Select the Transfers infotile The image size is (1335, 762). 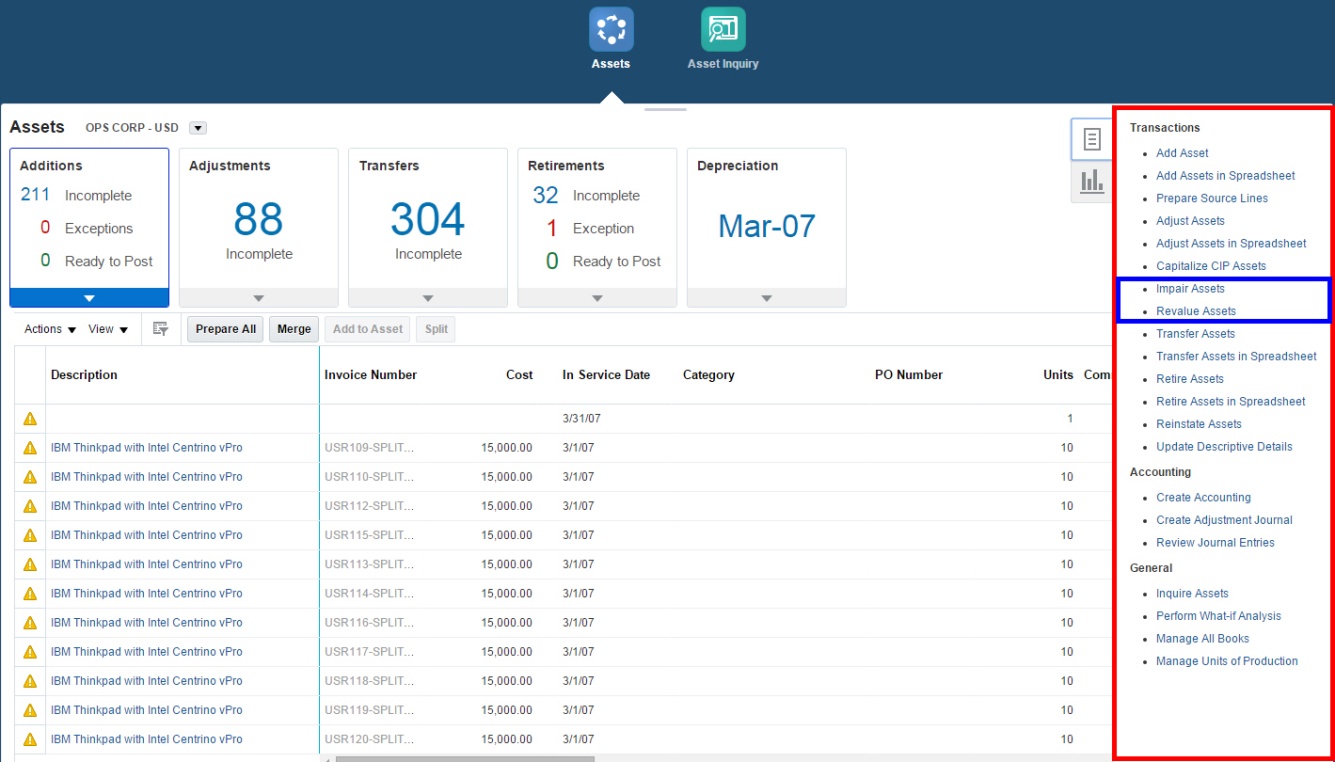coord(428,228)
